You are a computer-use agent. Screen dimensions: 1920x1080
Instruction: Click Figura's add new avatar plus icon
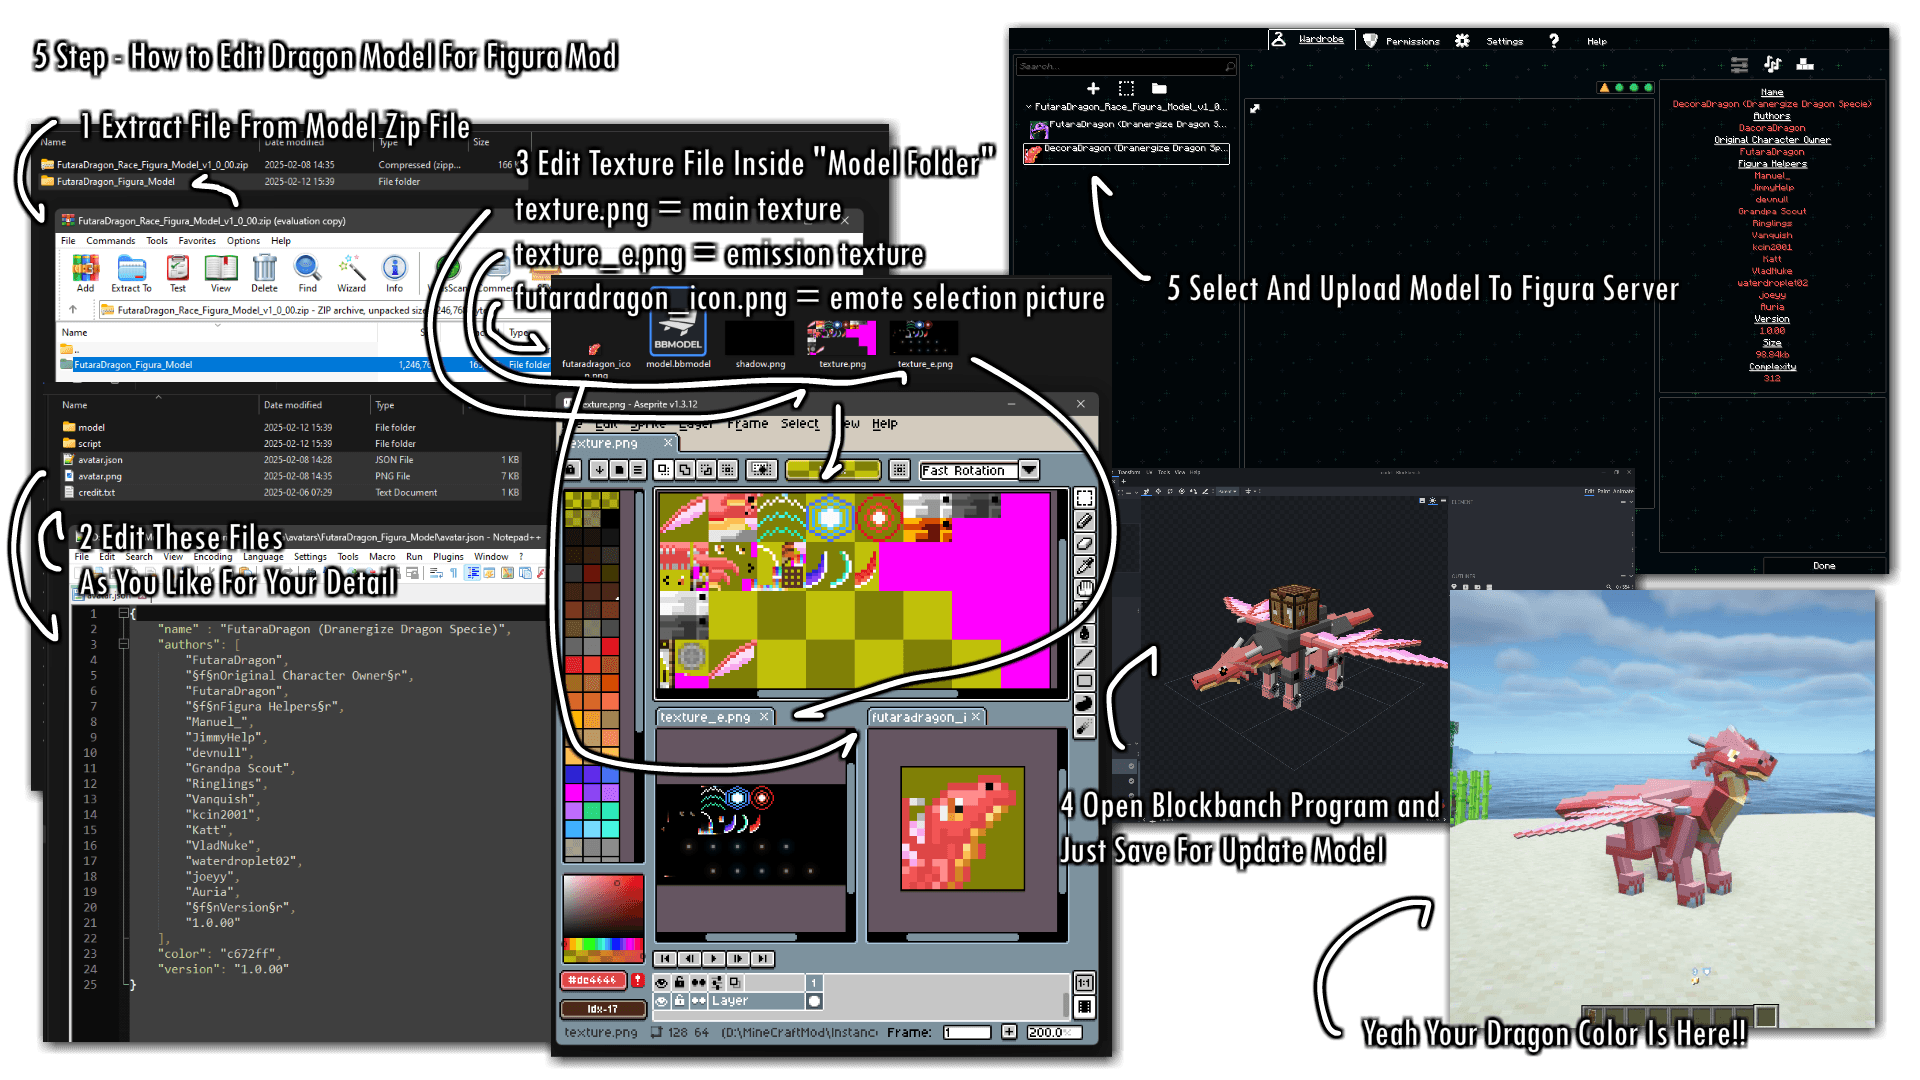point(1093,88)
